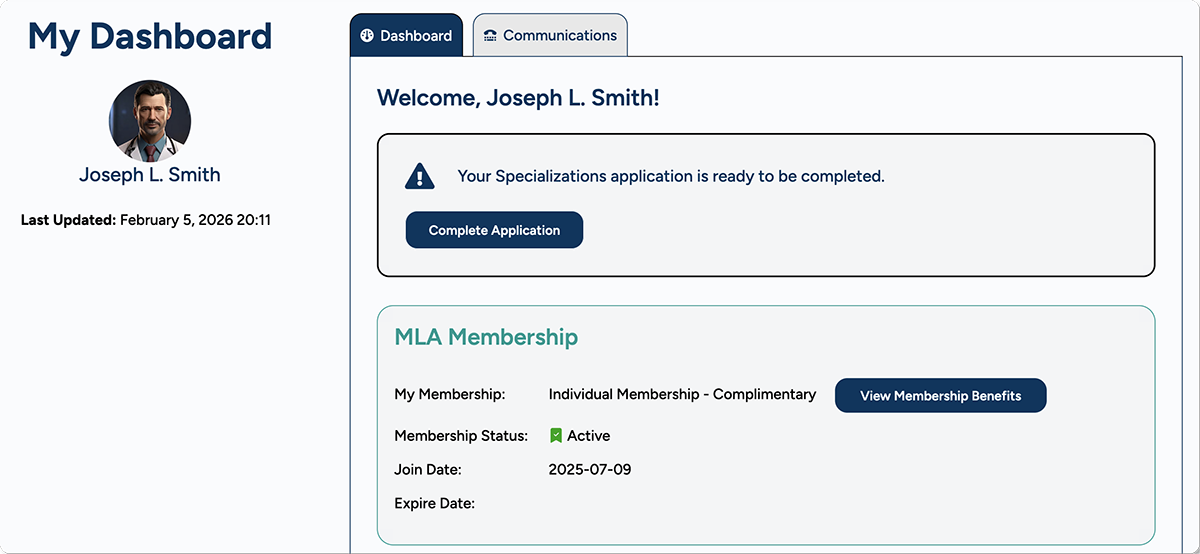Screen dimensions: 1200x554
Task: Click the green Active status badge icon
Action: pyautogui.click(x=556, y=436)
